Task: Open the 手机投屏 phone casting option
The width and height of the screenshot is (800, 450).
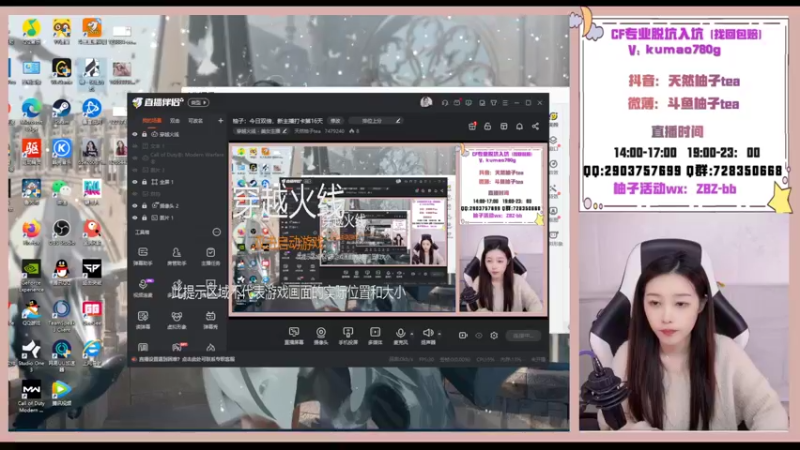Action: tap(348, 336)
